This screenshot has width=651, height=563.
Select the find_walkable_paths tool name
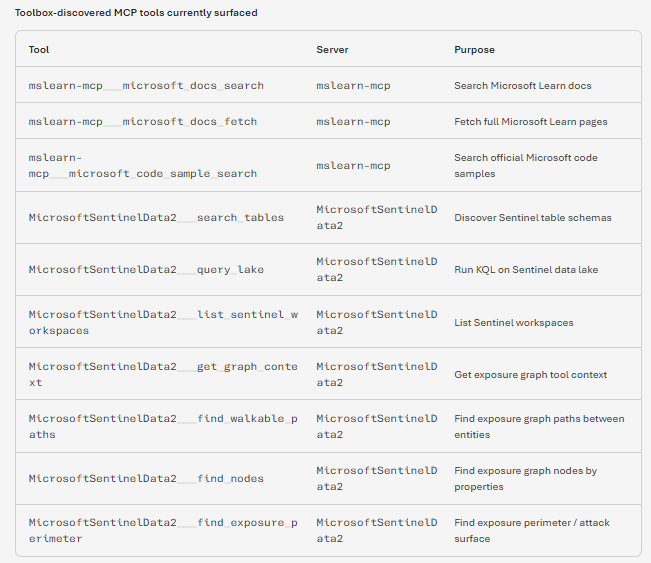(163, 426)
